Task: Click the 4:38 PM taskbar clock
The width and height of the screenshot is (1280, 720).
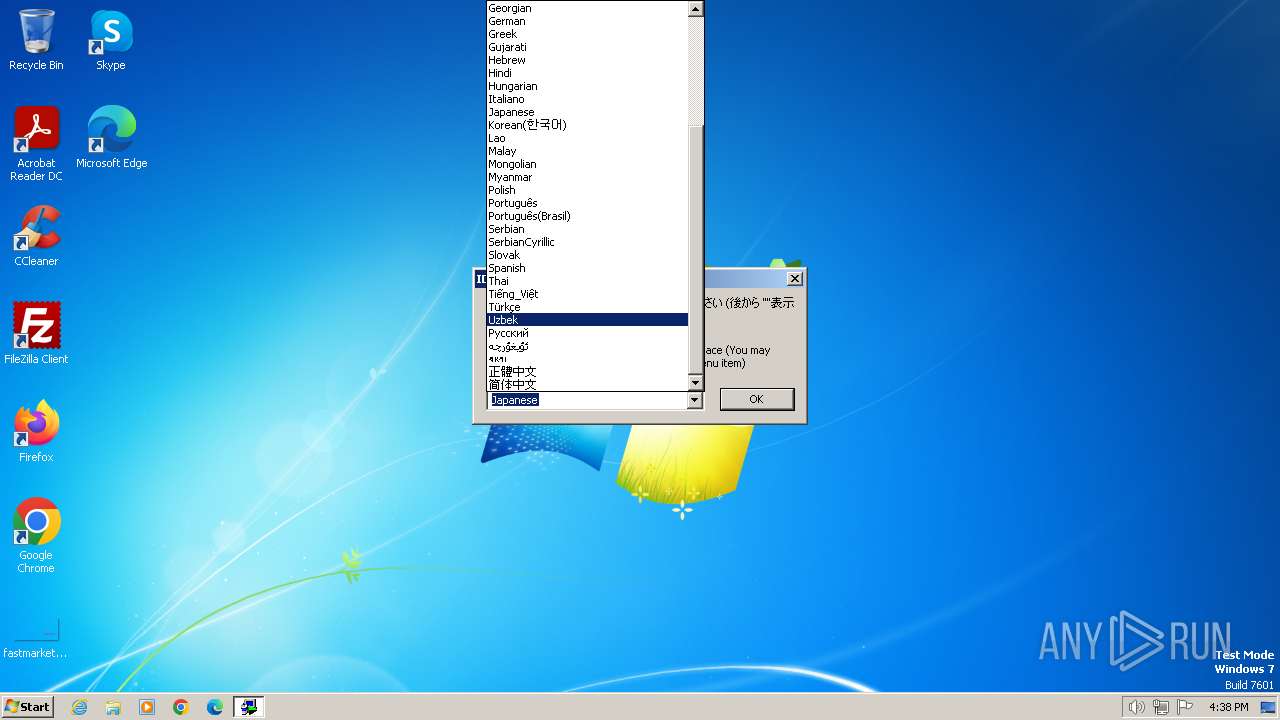Action: click(x=1228, y=707)
